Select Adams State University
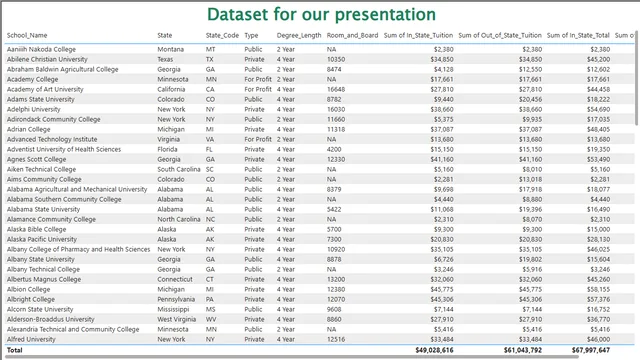640x360 pixels. point(40,99)
